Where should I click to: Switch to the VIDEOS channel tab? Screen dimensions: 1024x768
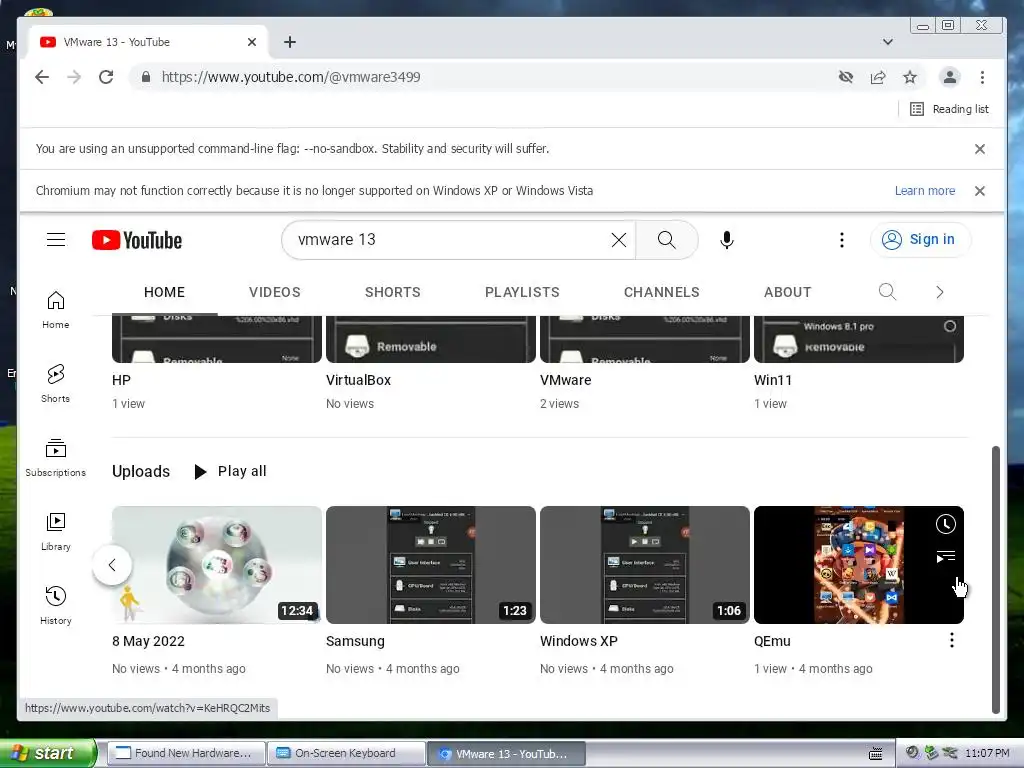275,292
